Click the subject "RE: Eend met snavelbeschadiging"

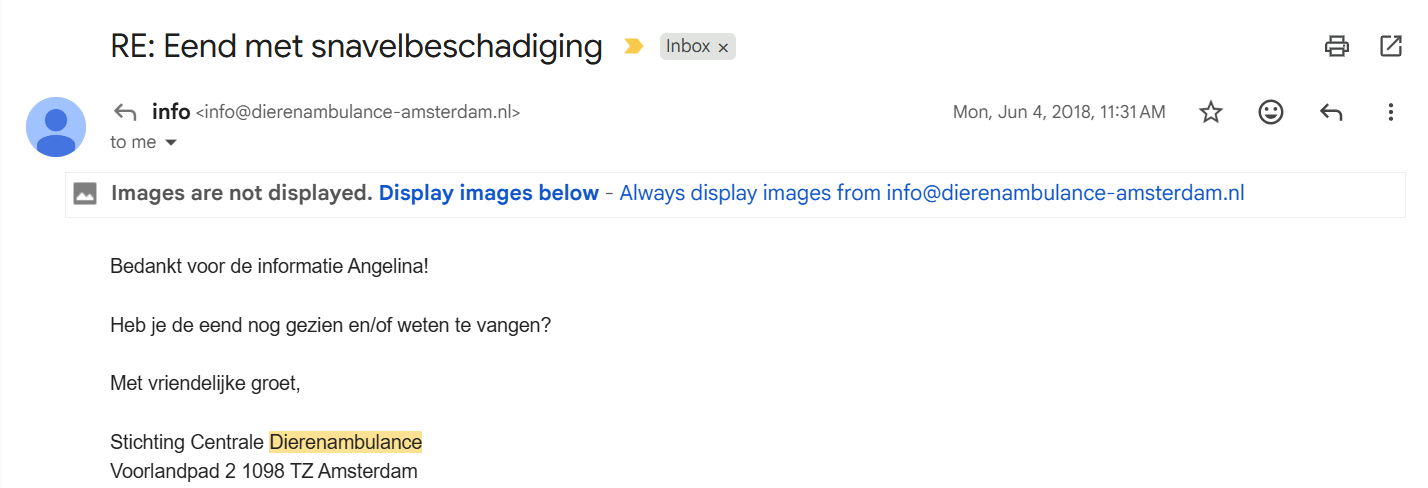coord(356,46)
